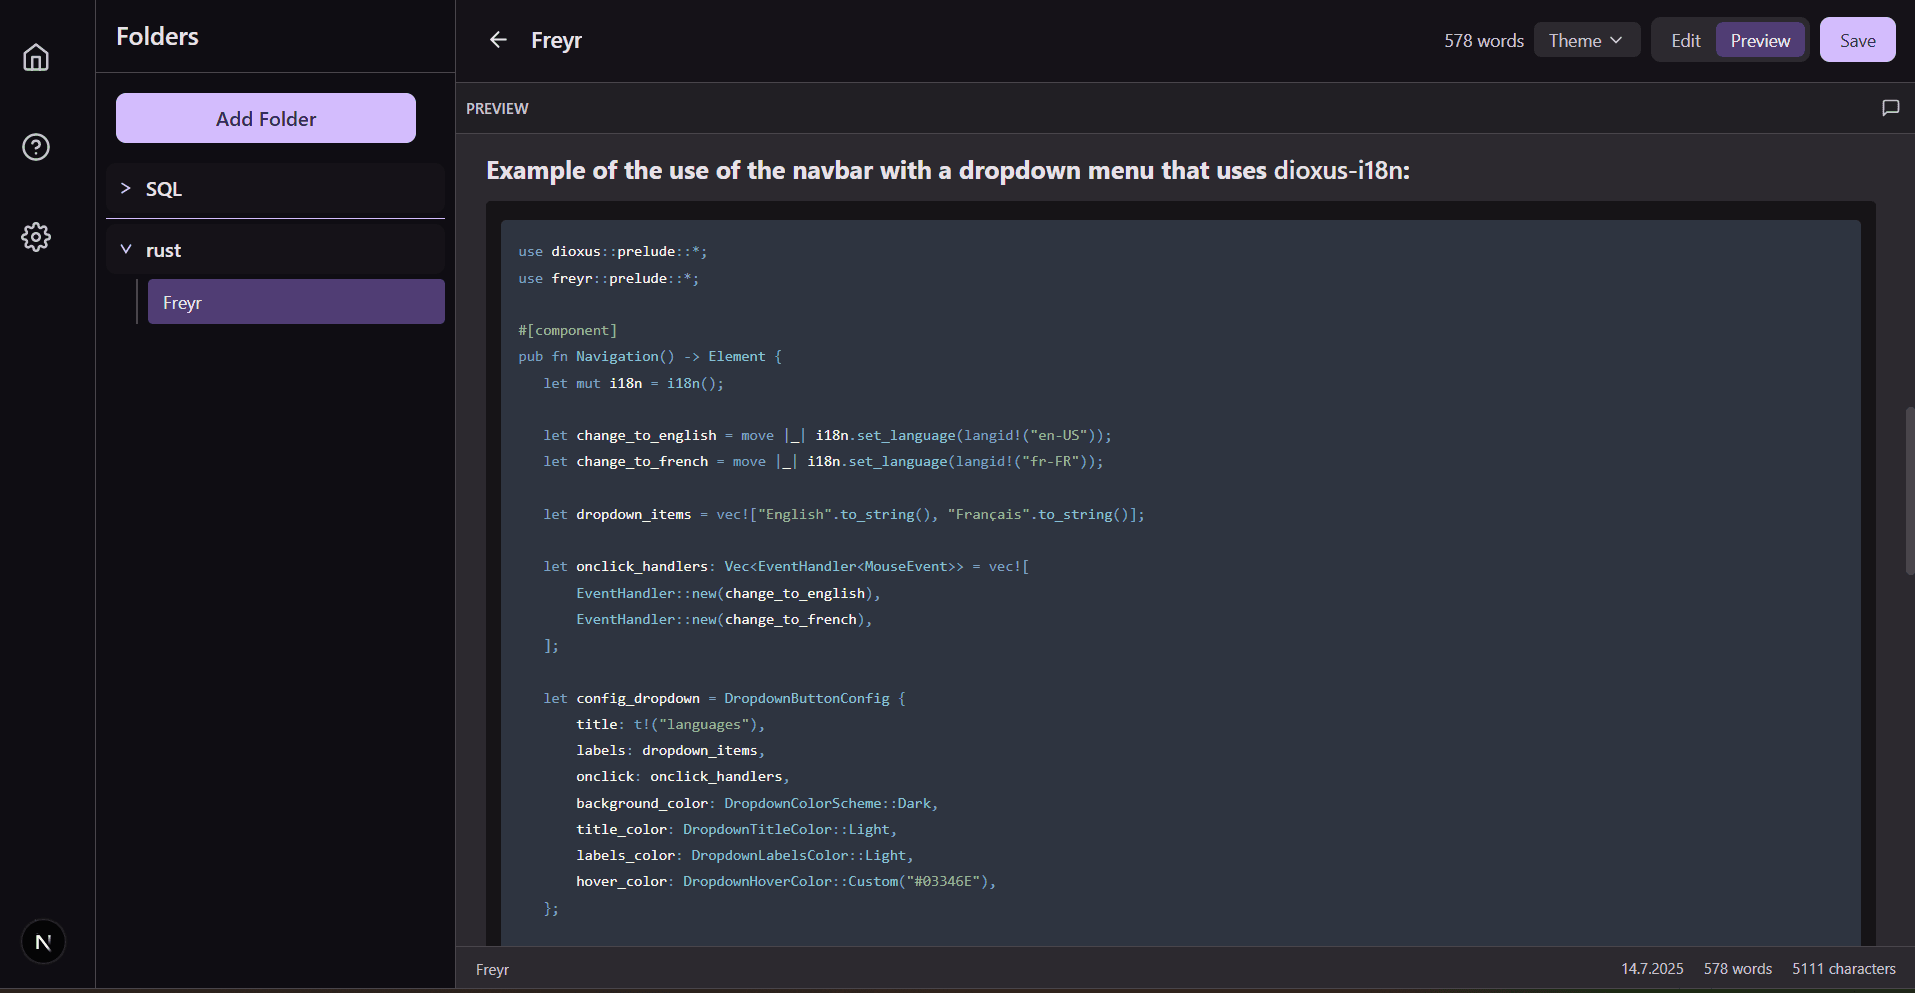Image resolution: width=1915 pixels, height=993 pixels.
Task: Click the vertical scrollbar thumb
Action: click(x=1909, y=490)
